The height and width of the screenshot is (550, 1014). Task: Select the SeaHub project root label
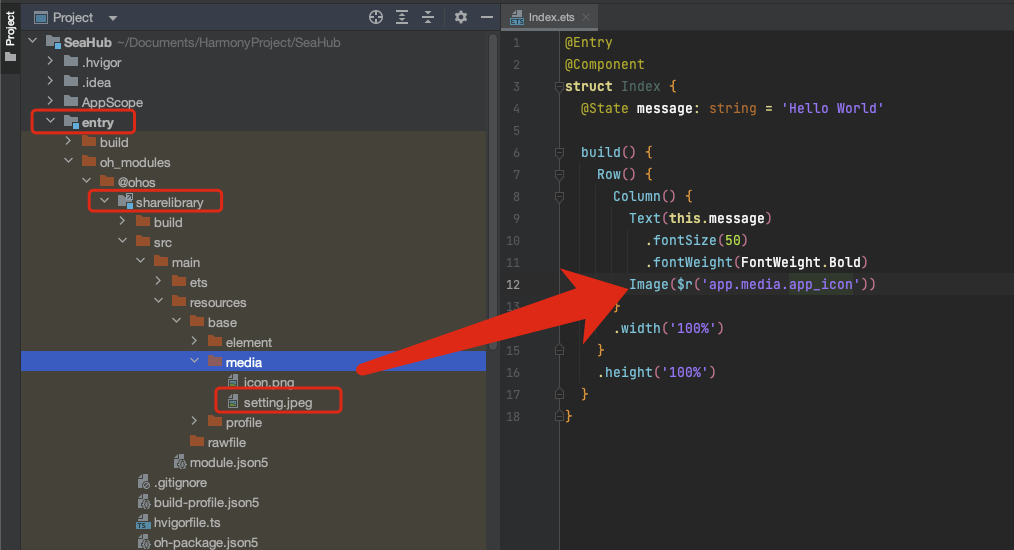coord(87,43)
